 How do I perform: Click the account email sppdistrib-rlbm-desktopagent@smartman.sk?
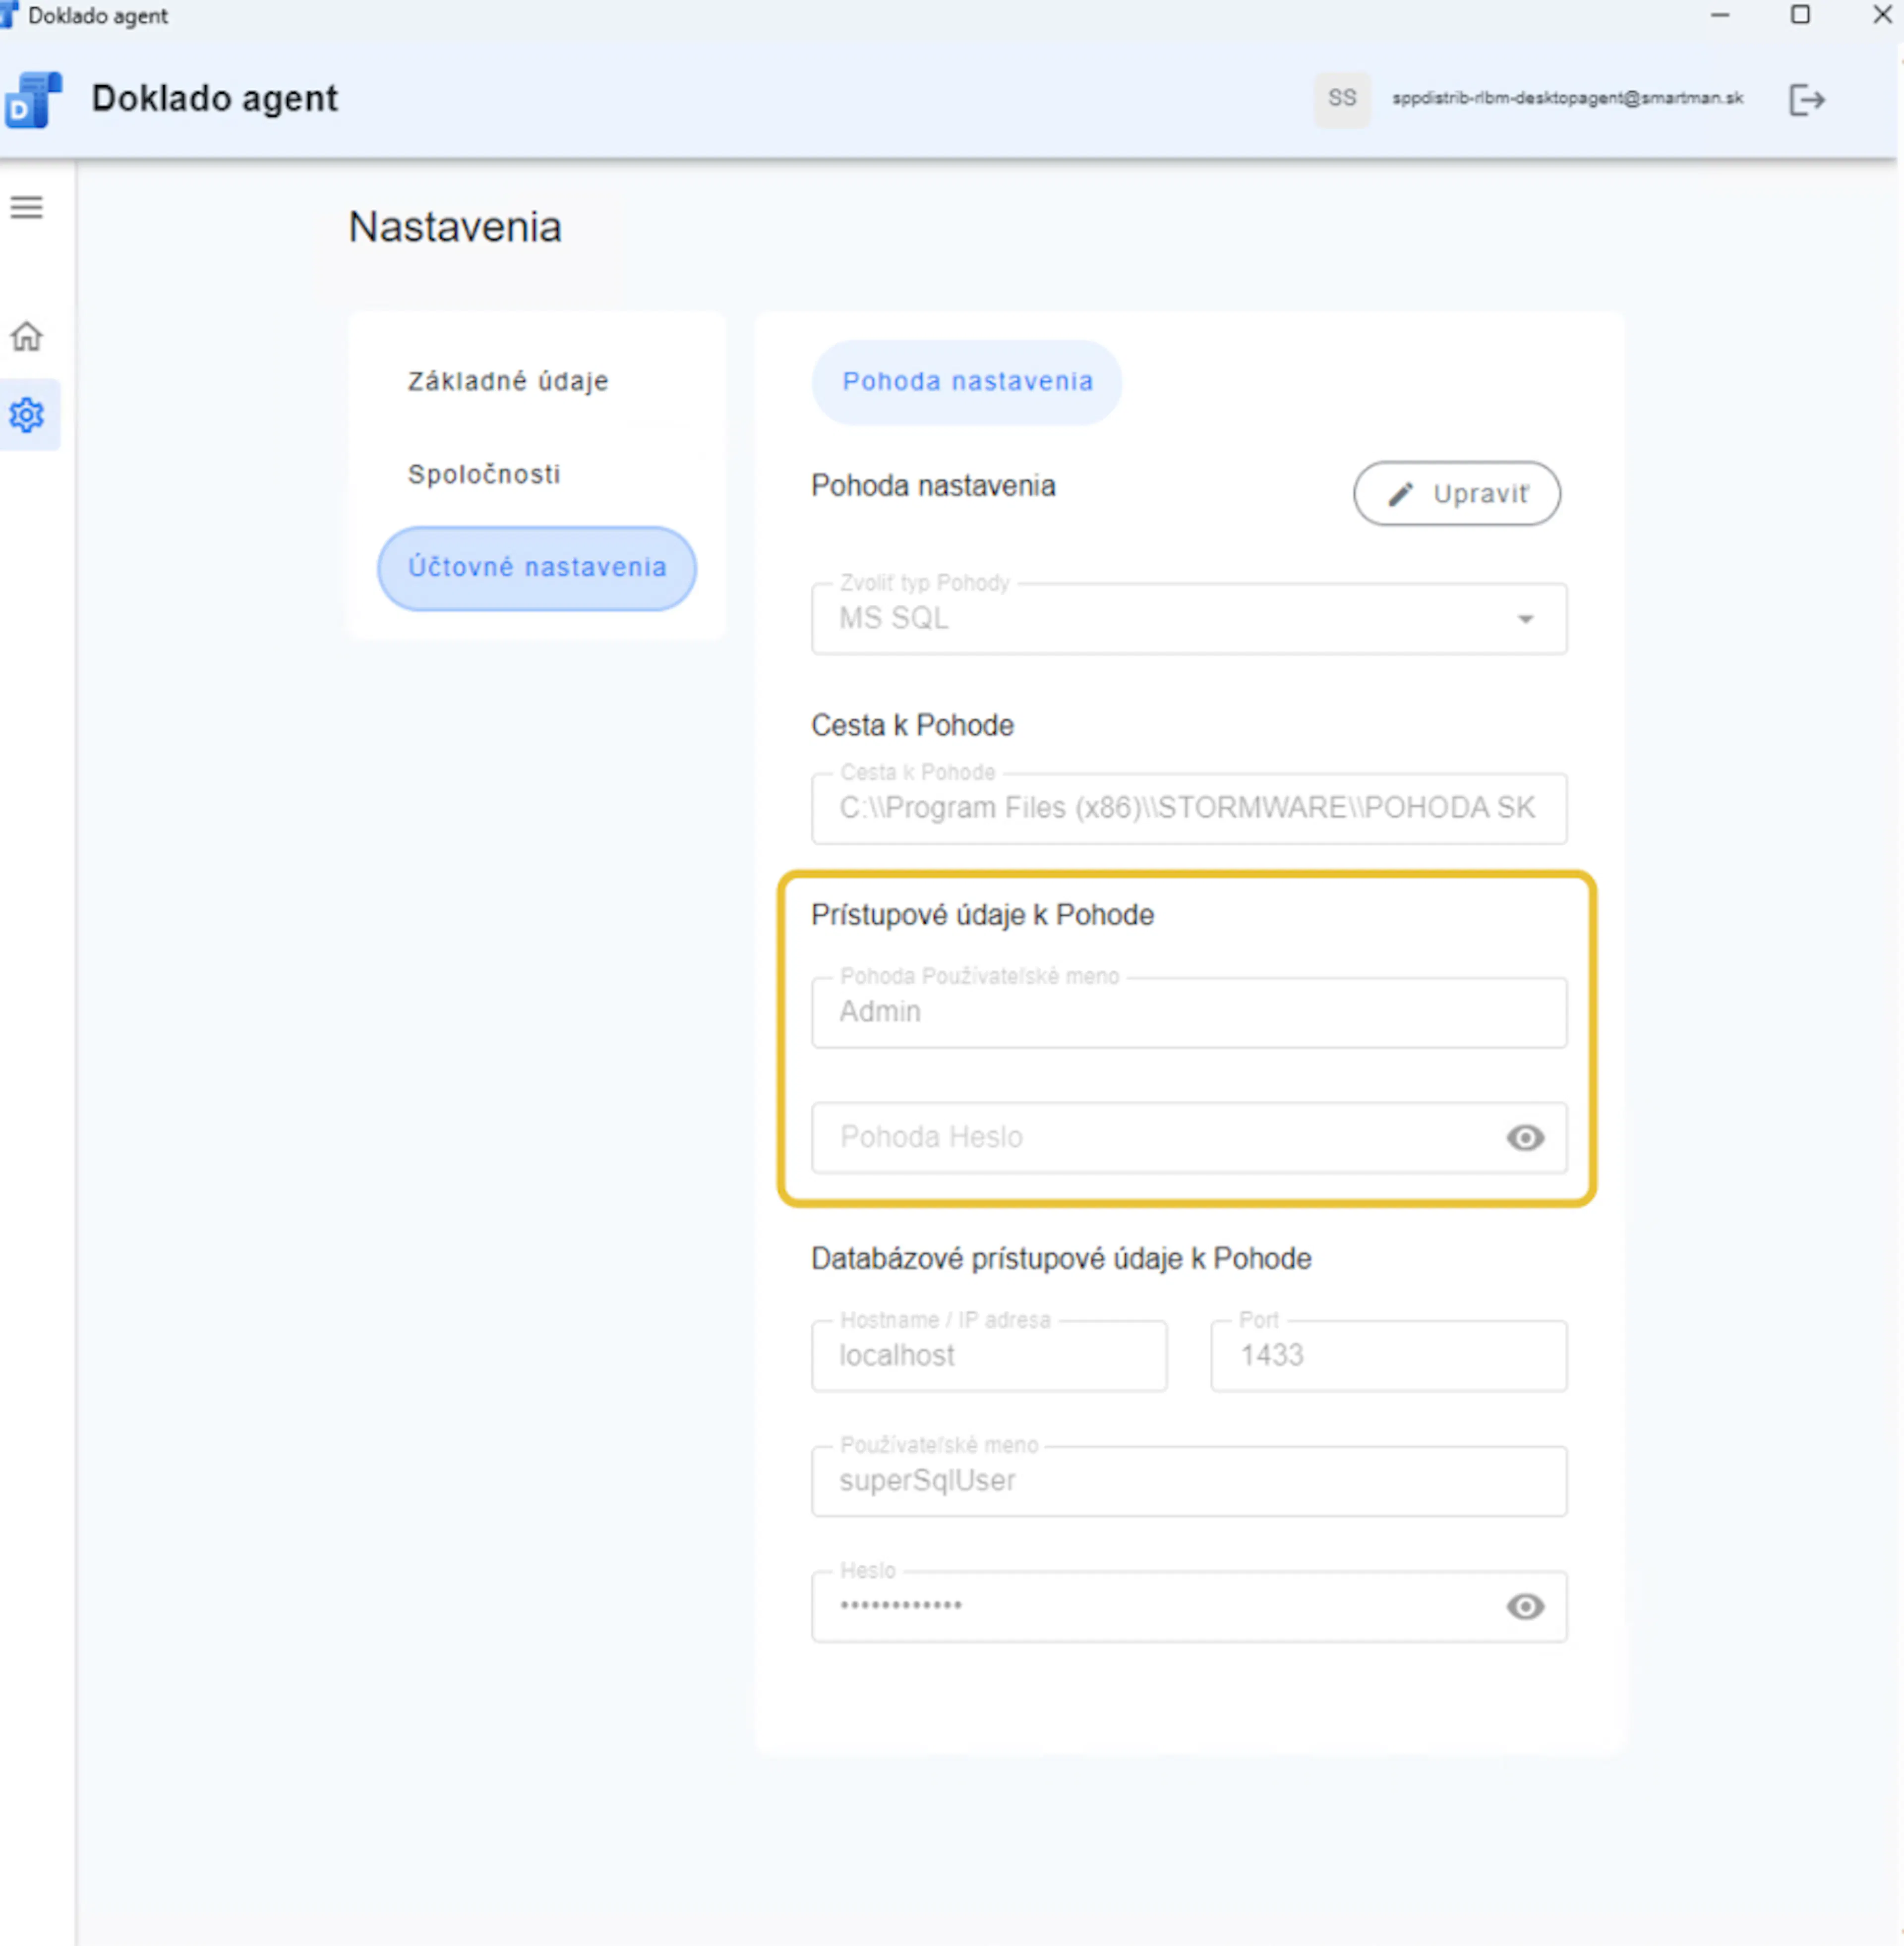click(x=1567, y=98)
